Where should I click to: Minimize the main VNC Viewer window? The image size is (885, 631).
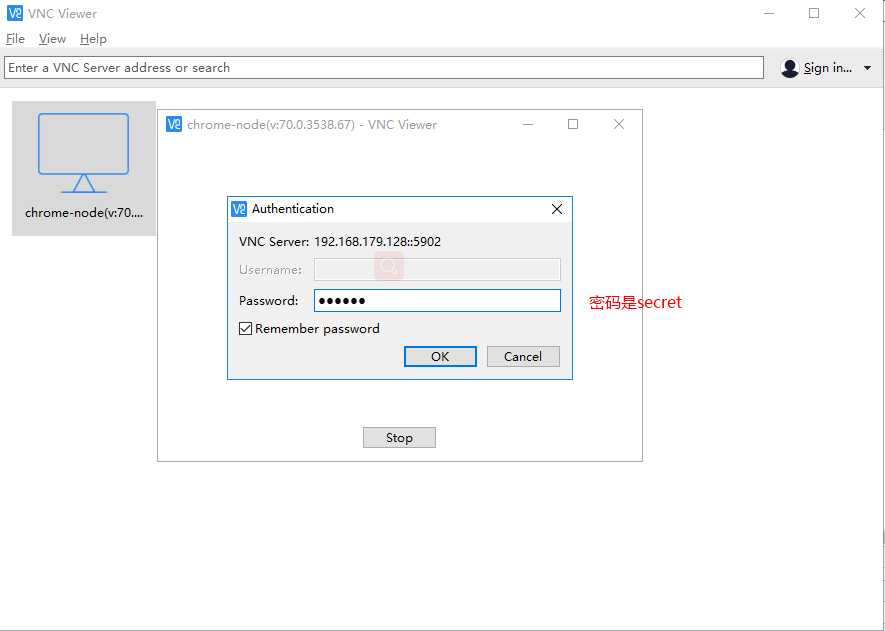[769, 14]
